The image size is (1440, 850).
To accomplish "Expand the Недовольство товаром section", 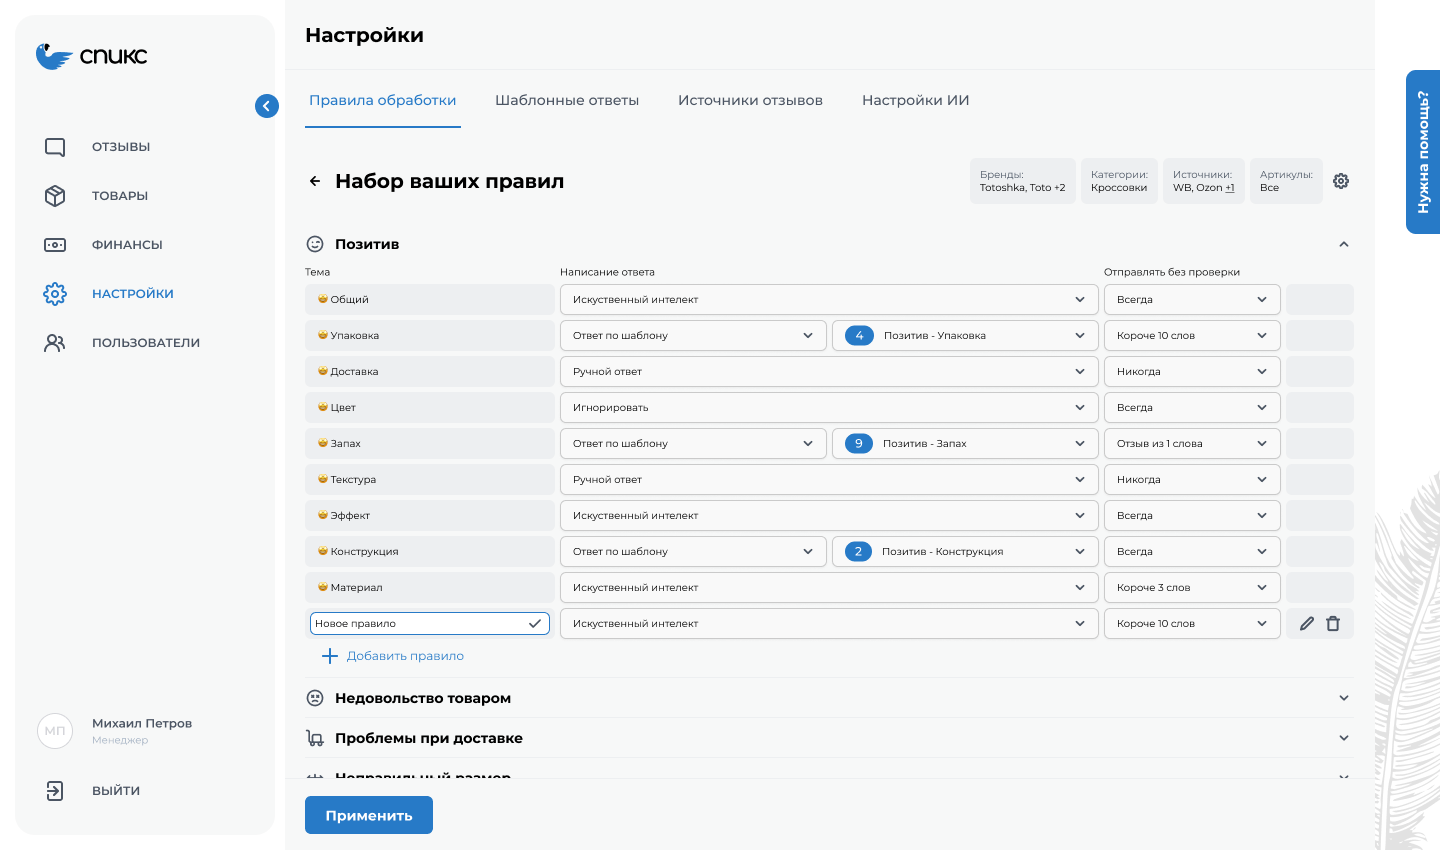I will [x=1344, y=697].
